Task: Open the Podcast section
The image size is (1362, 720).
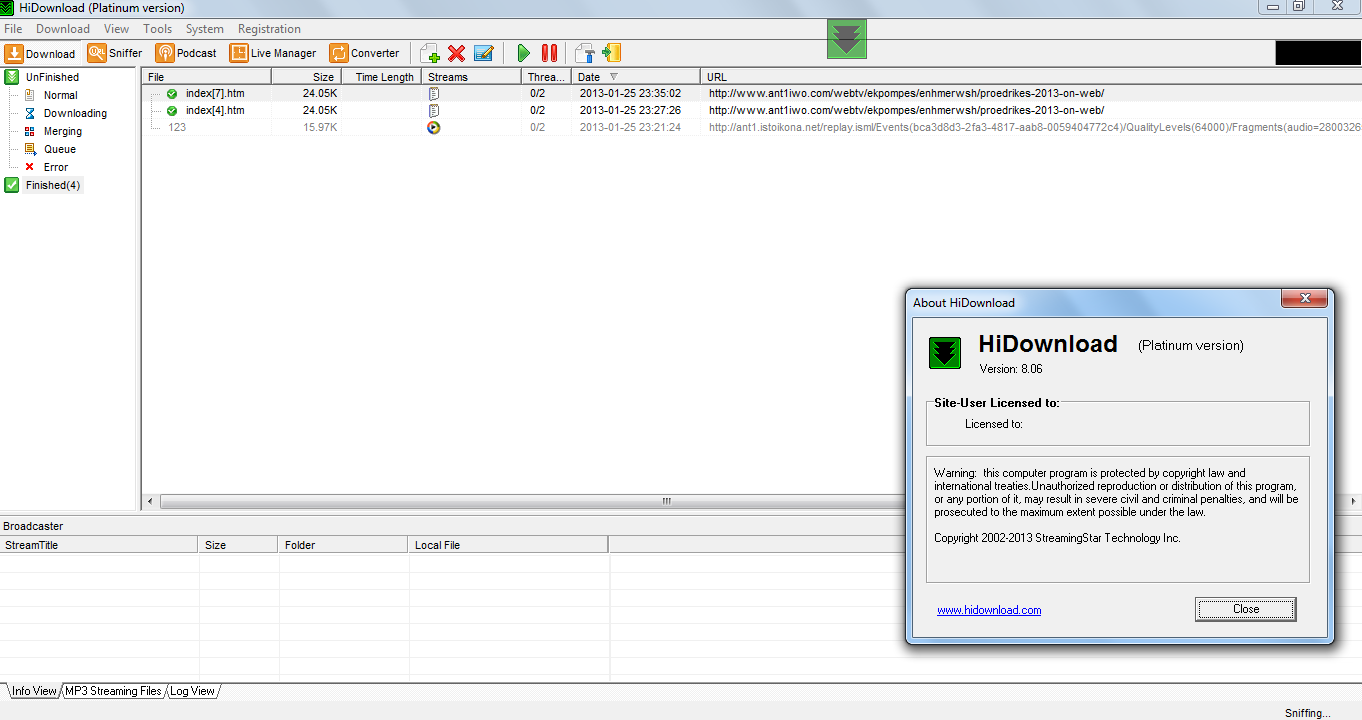Action: 186,53
